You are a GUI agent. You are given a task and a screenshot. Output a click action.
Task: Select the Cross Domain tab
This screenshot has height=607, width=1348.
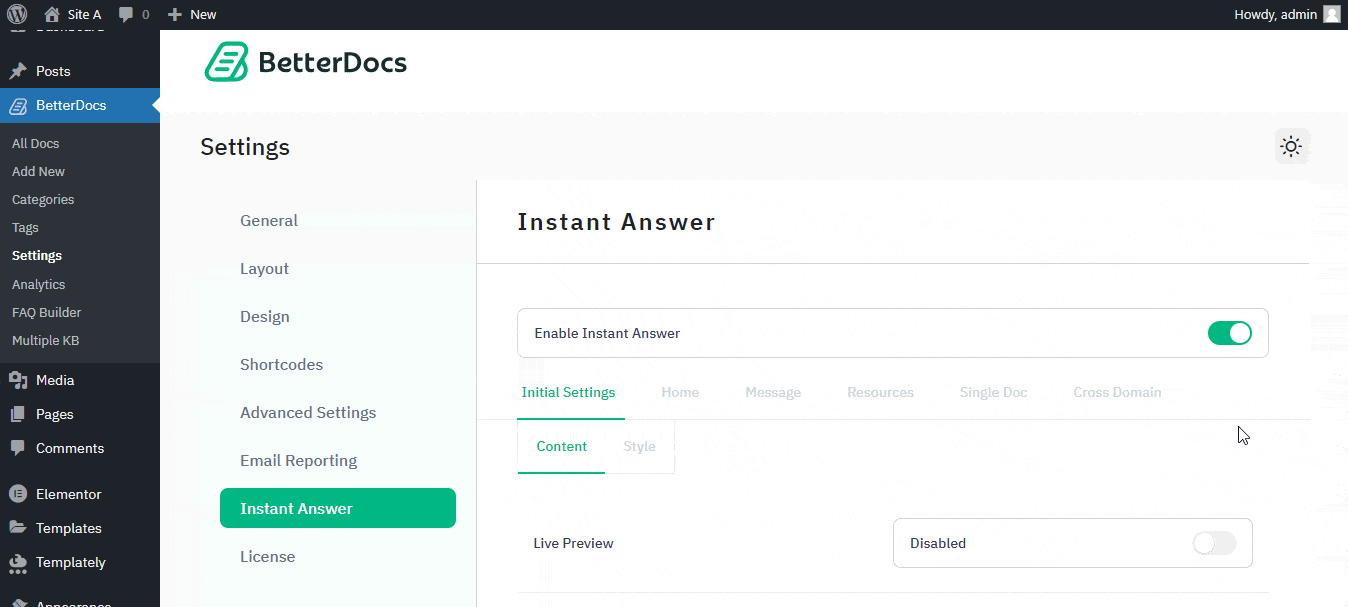pos(1117,392)
